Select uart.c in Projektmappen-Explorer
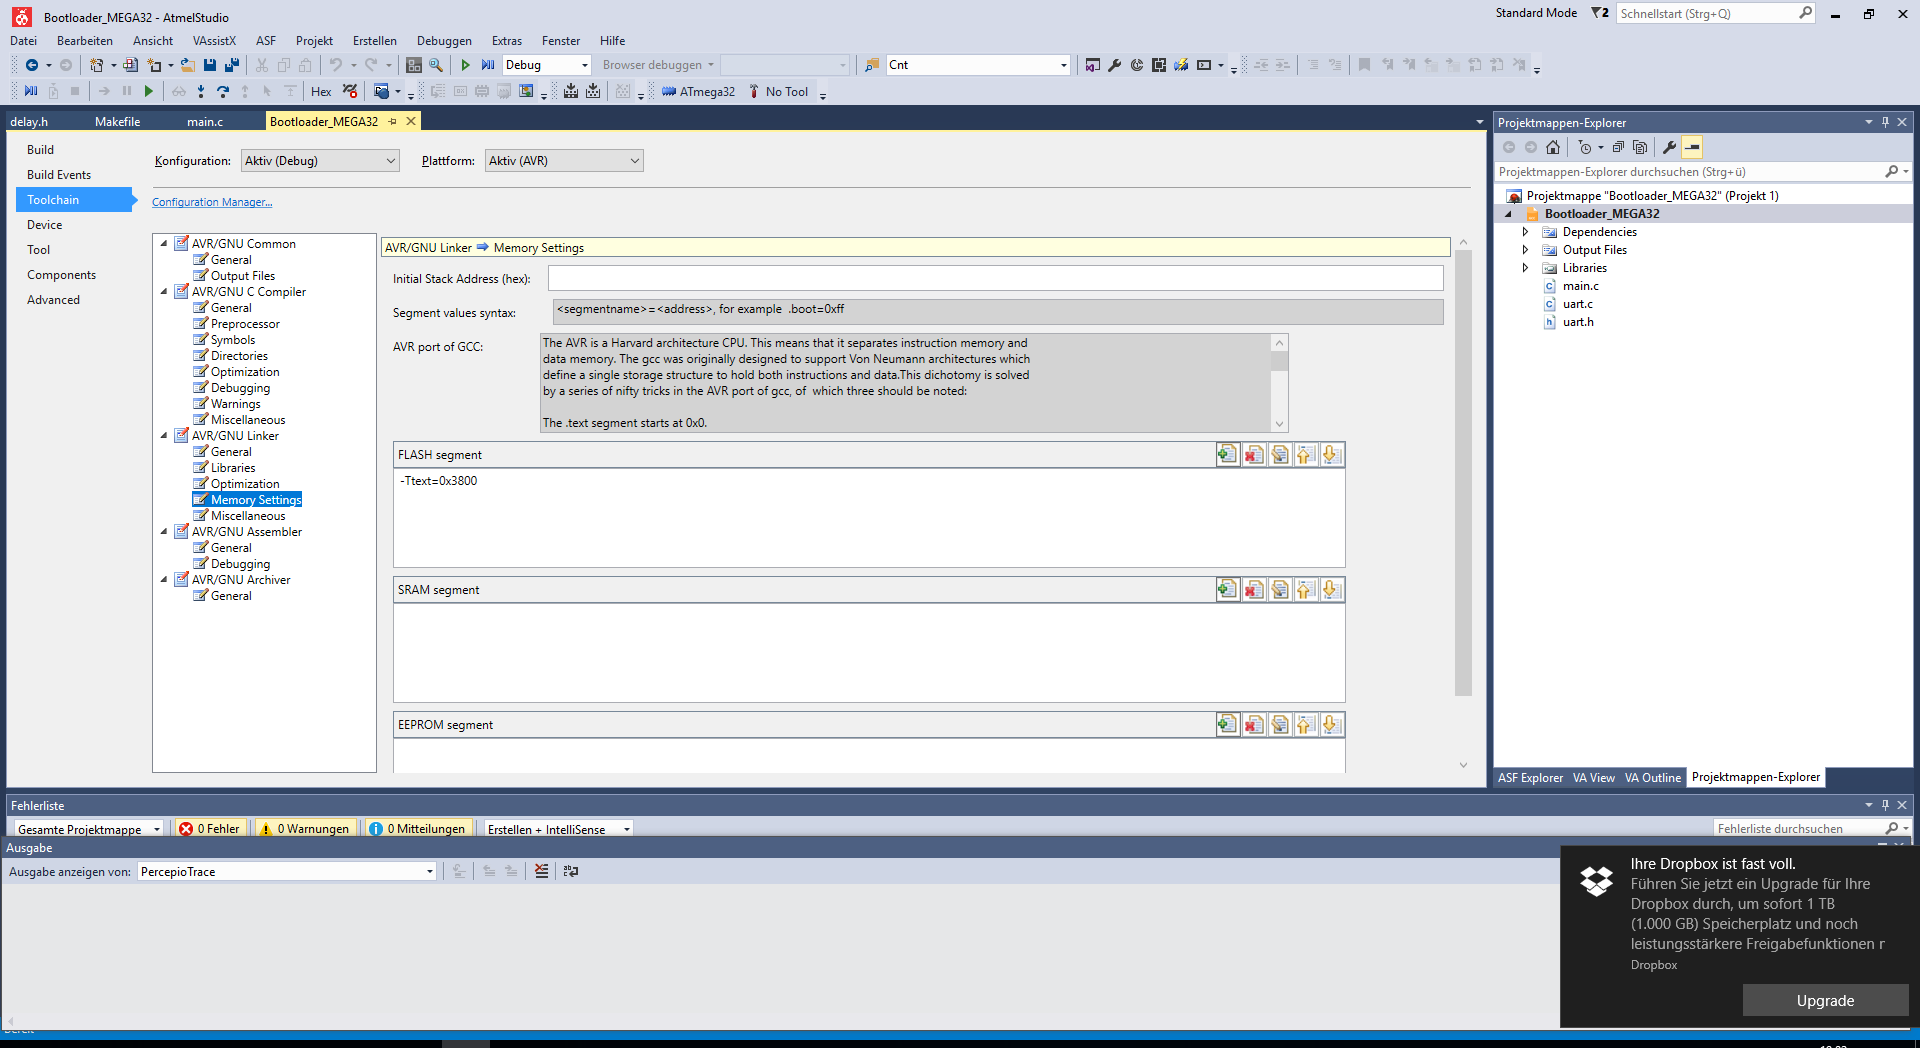This screenshot has height=1048, width=1920. (1578, 304)
